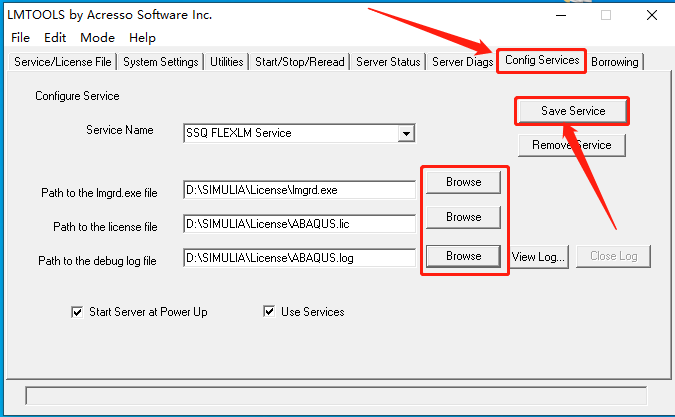Switch to System Settings tab
Viewport: 675px width, 417px height.
(161, 62)
